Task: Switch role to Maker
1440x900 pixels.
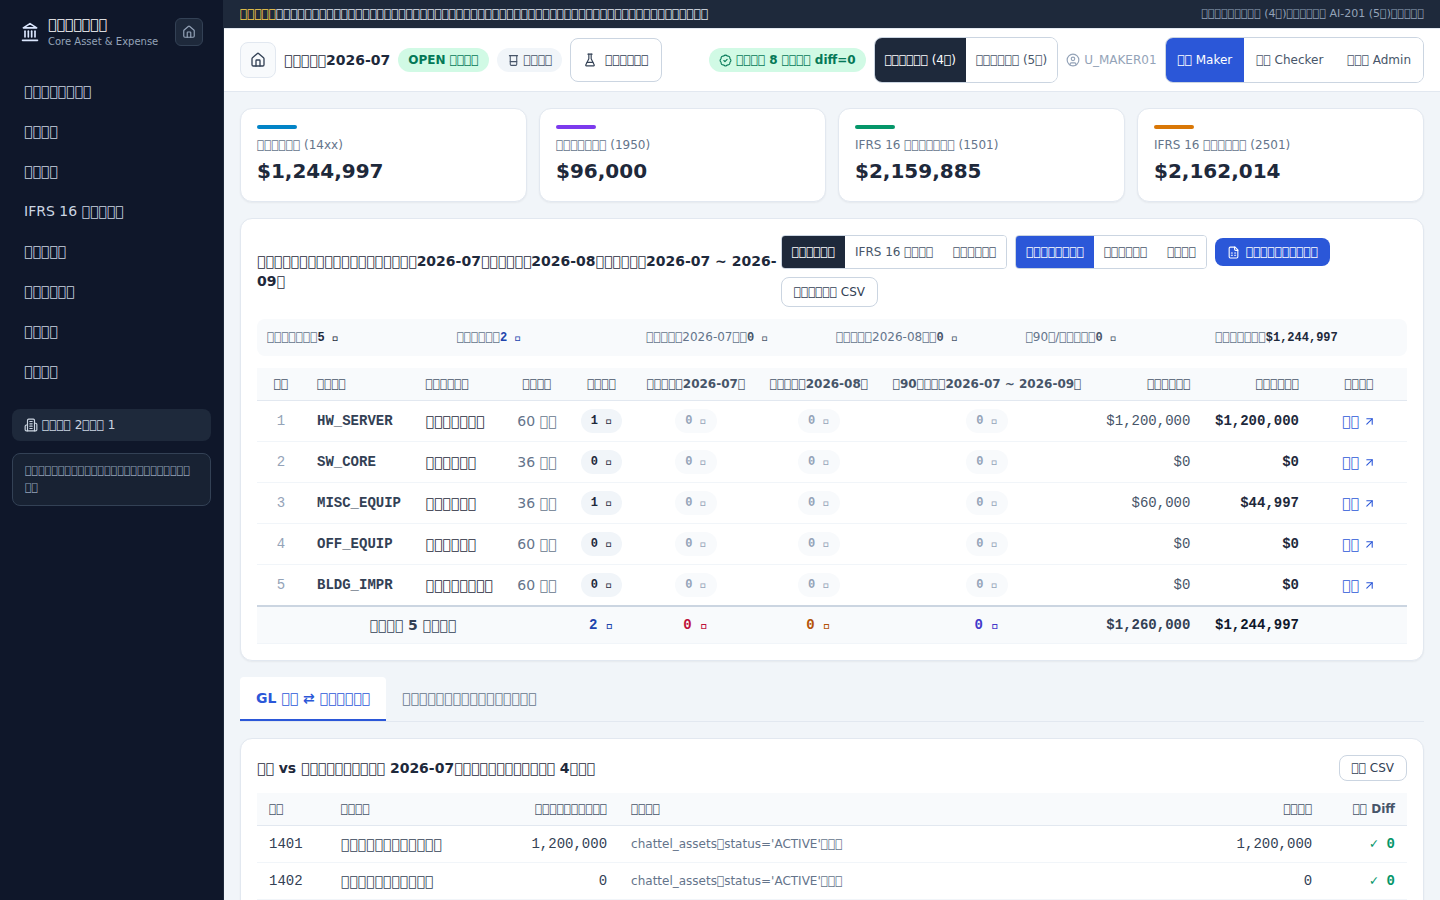Action: [1205, 60]
